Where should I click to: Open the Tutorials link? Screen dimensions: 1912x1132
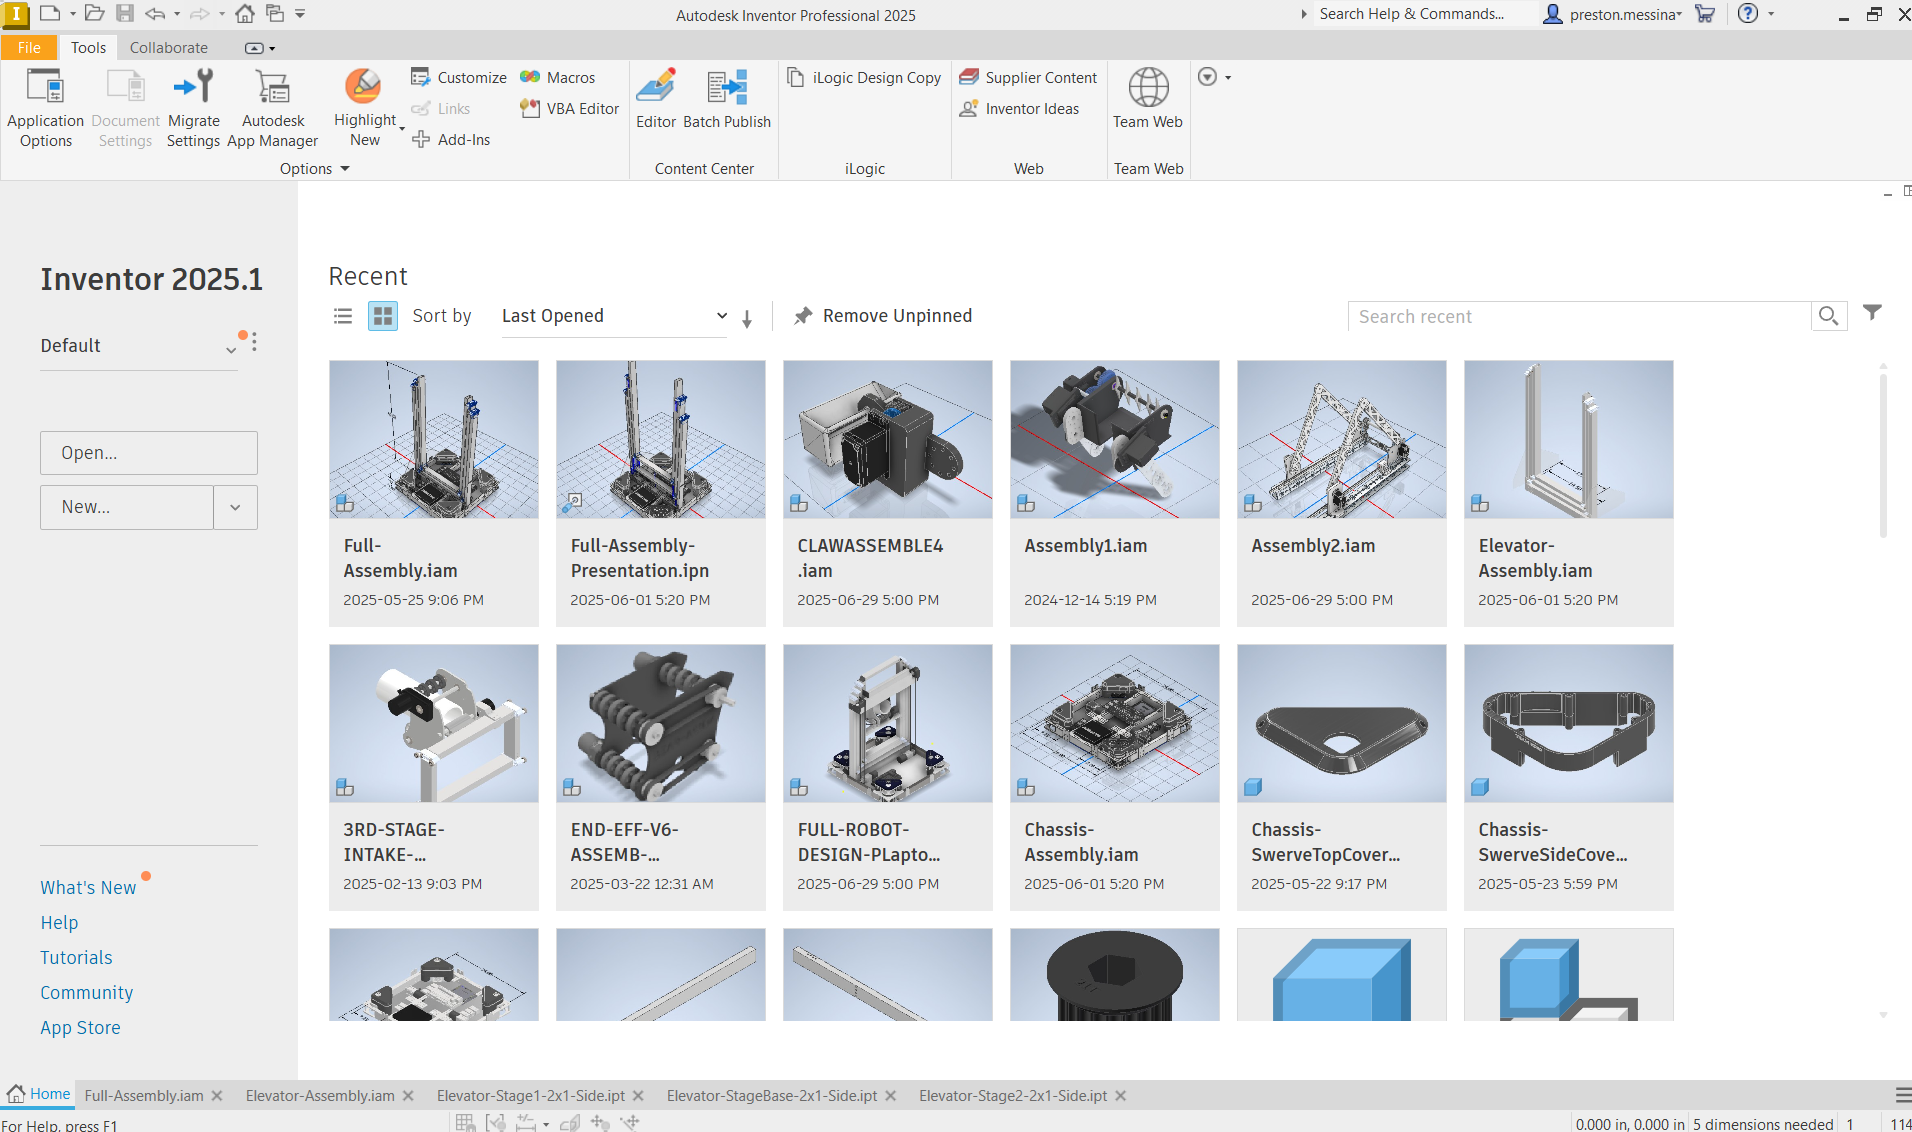[76, 957]
